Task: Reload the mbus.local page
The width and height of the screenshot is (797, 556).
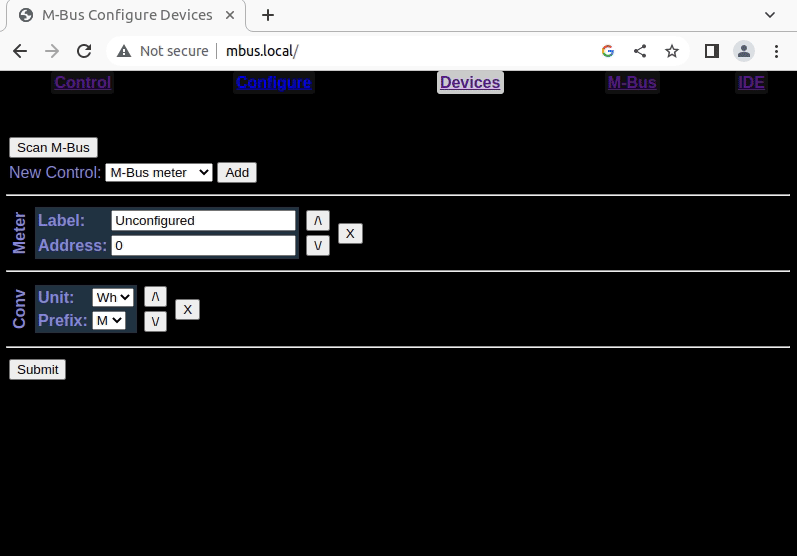Action: pos(84,51)
